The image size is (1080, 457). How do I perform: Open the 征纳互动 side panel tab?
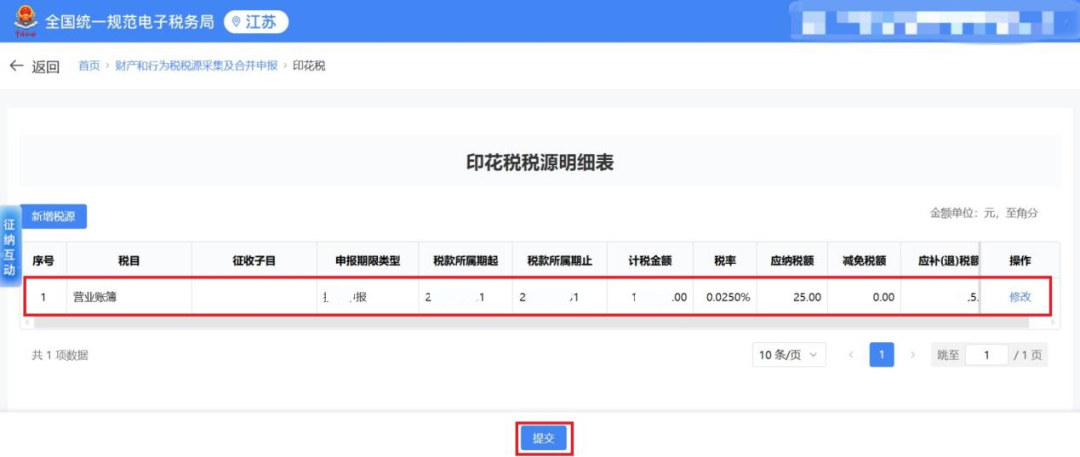[x=9, y=246]
